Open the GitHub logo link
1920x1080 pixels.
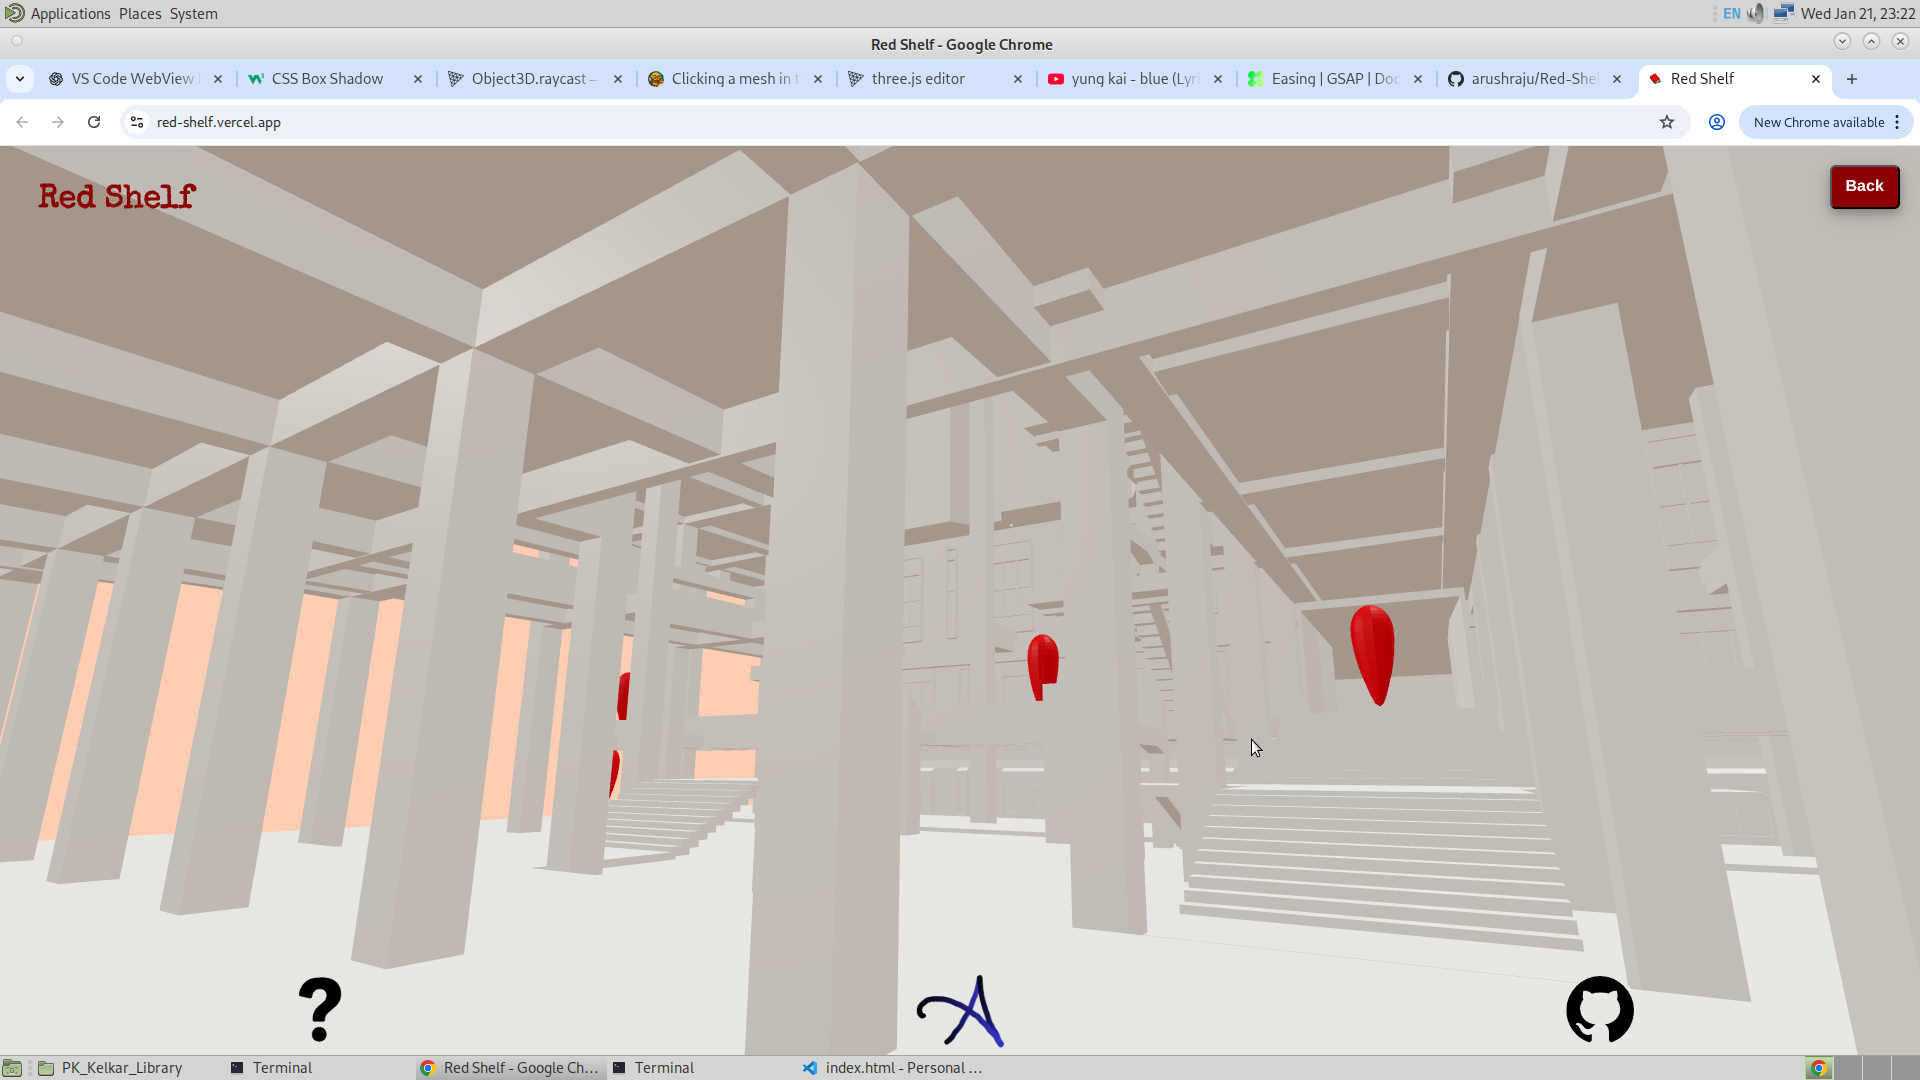[x=1599, y=1009]
